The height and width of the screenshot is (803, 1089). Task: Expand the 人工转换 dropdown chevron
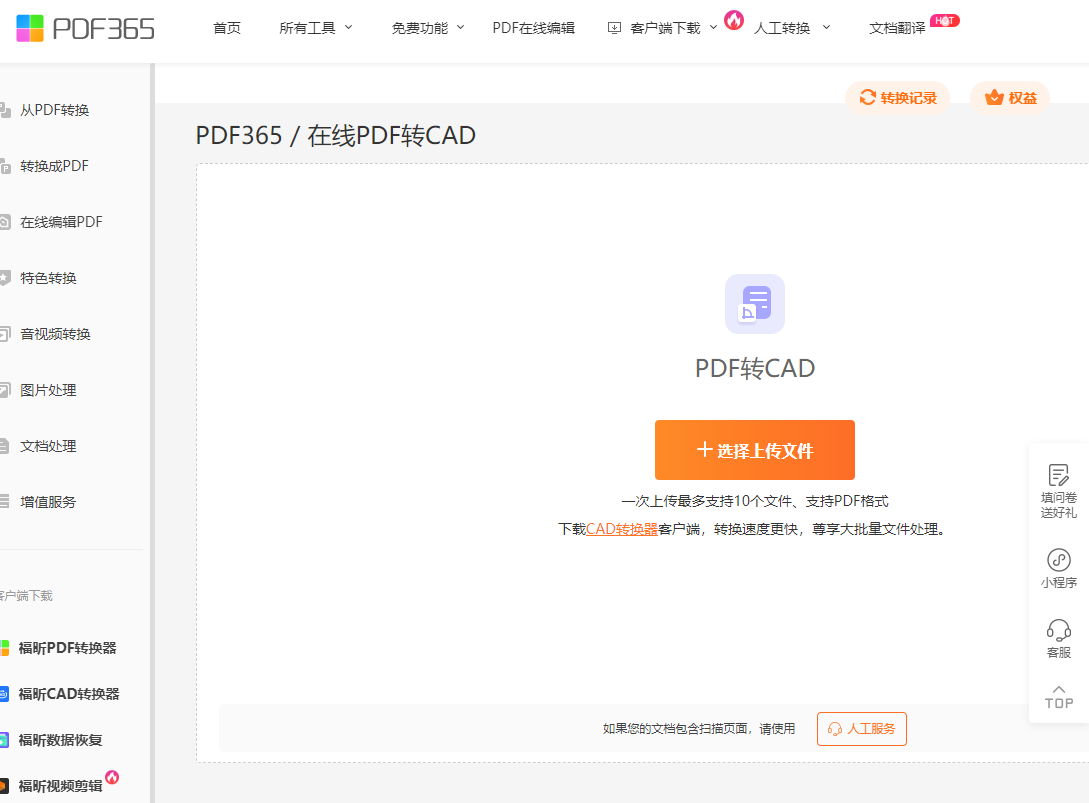(826, 28)
